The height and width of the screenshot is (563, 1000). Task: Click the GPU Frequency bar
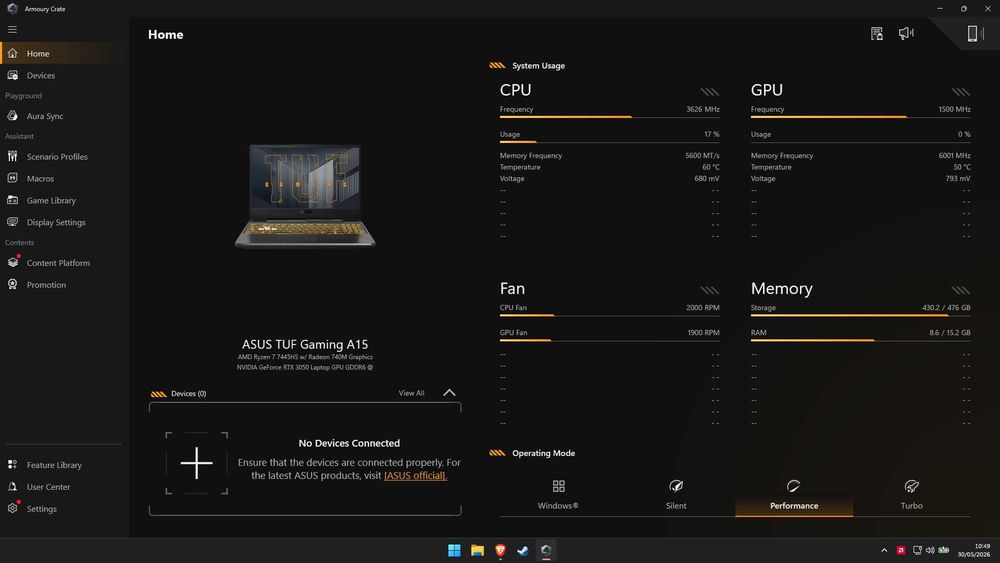(x=860, y=117)
